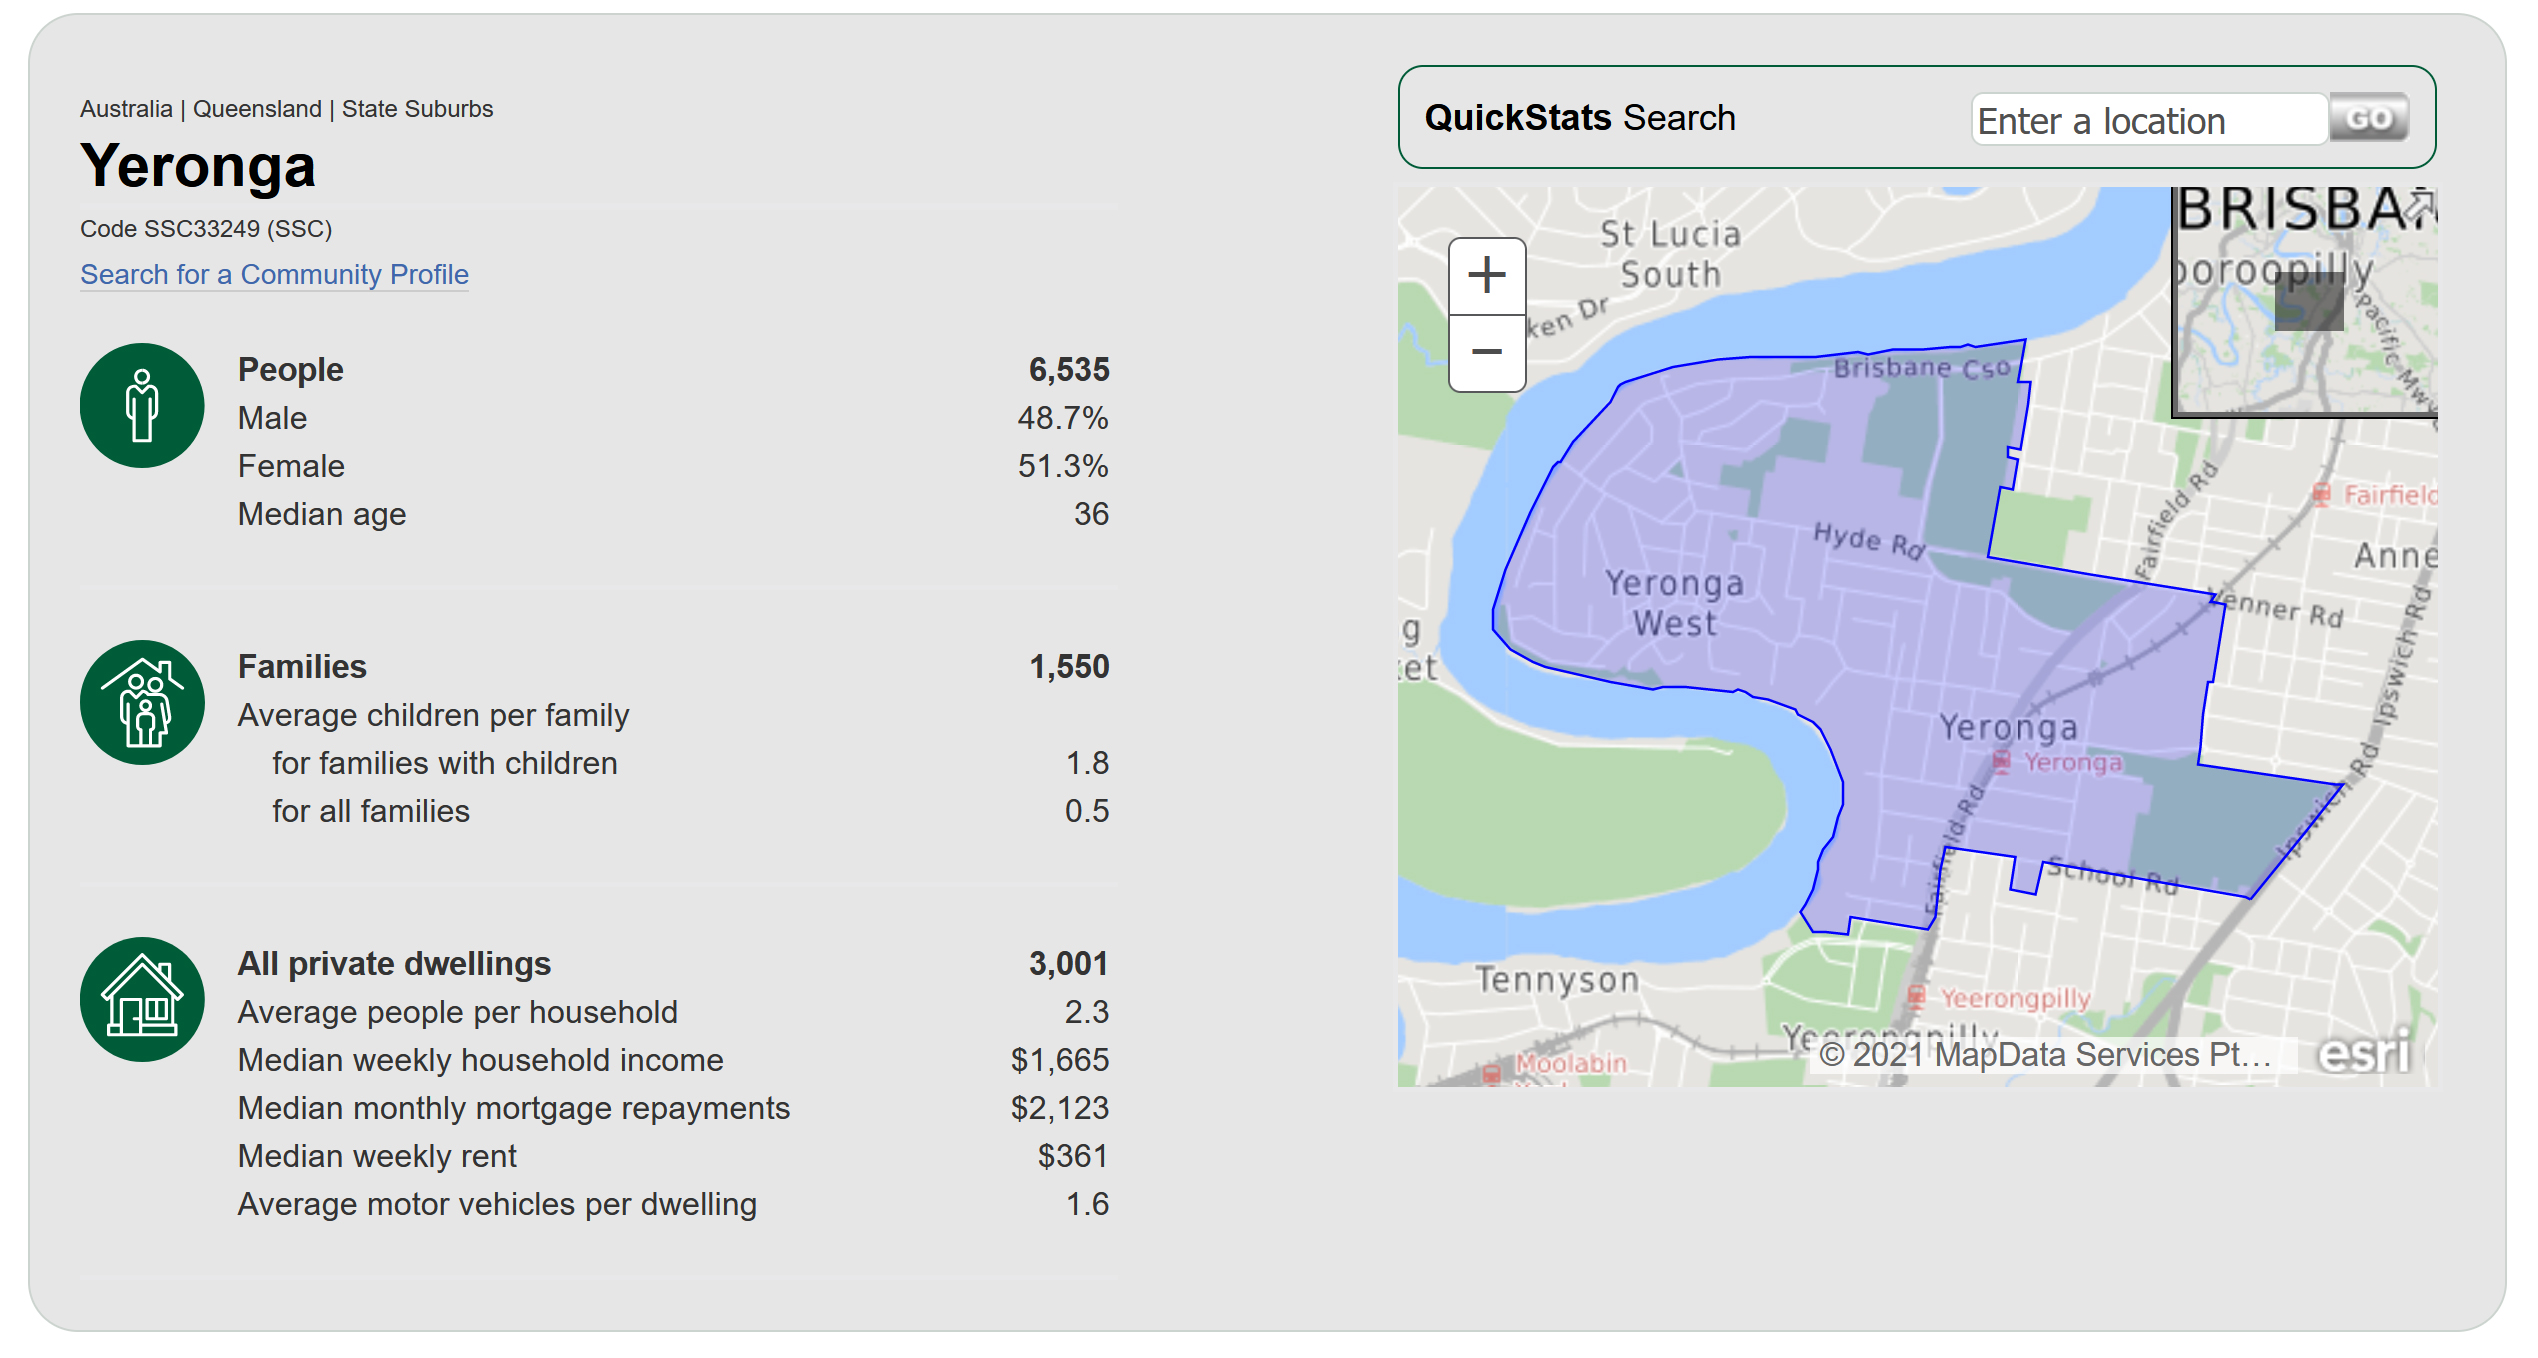Click Median monthly mortgage repayments label

click(x=514, y=1108)
